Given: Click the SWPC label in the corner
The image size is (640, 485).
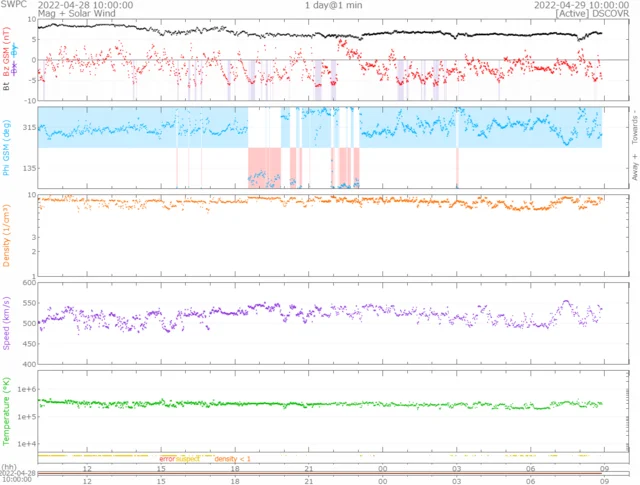Looking at the screenshot, I should pos(13,5).
